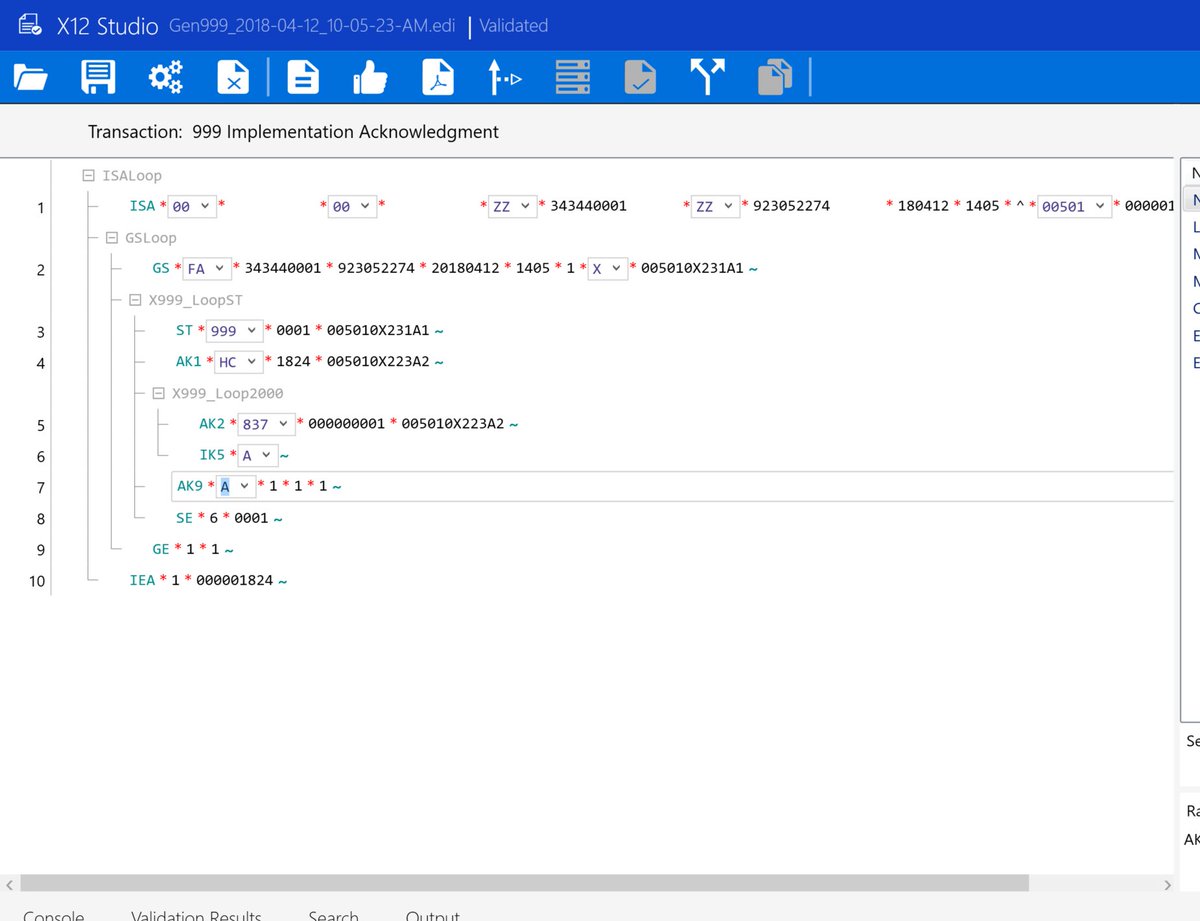Open the second ISA 00 dropdown

[x=352, y=207]
